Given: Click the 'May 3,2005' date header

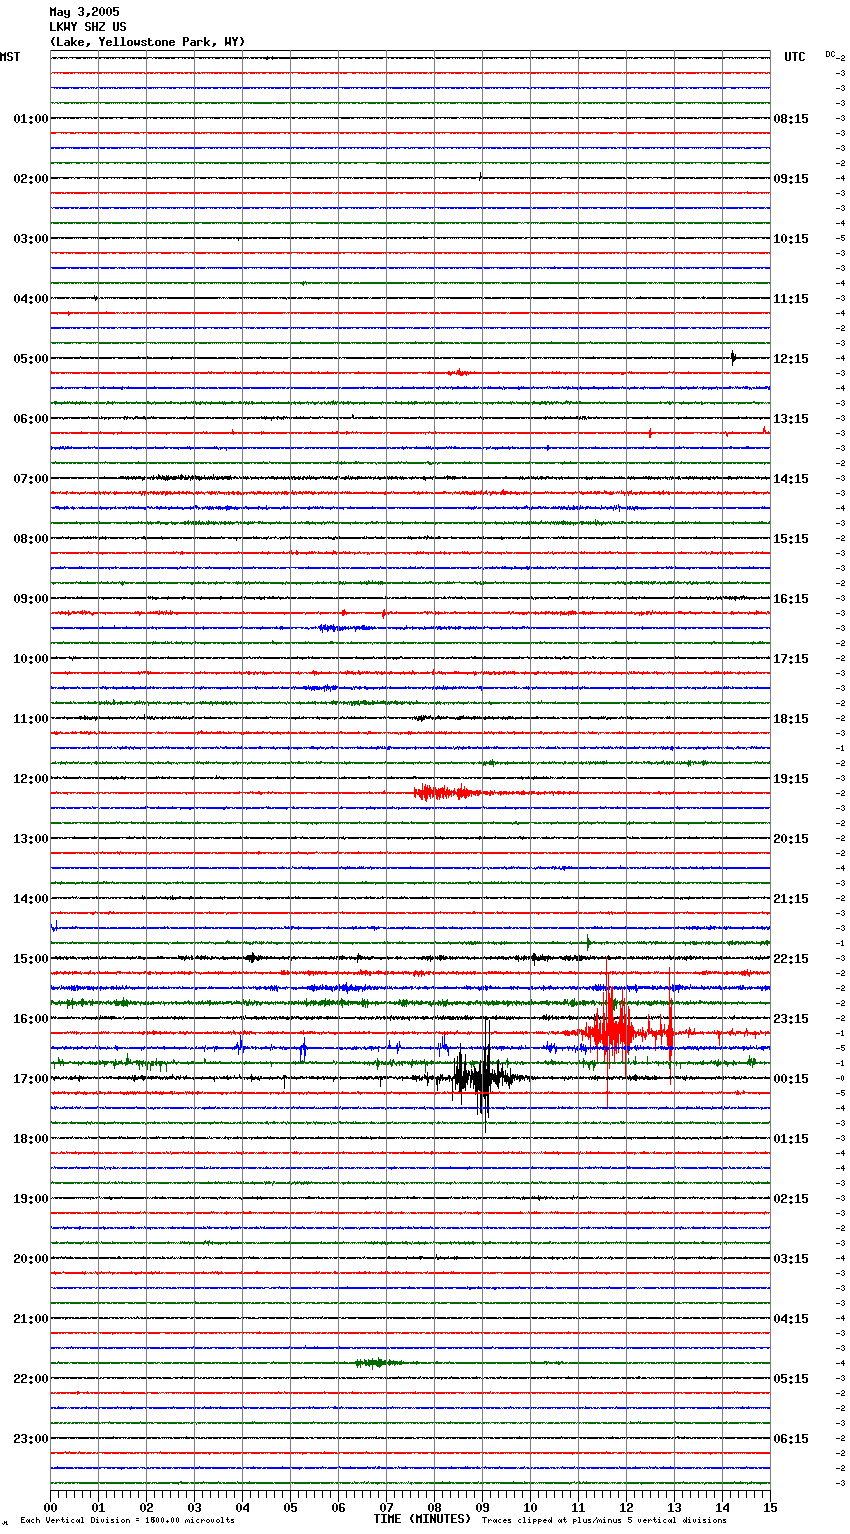Looking at the screenshot, I should click(84, 12).
